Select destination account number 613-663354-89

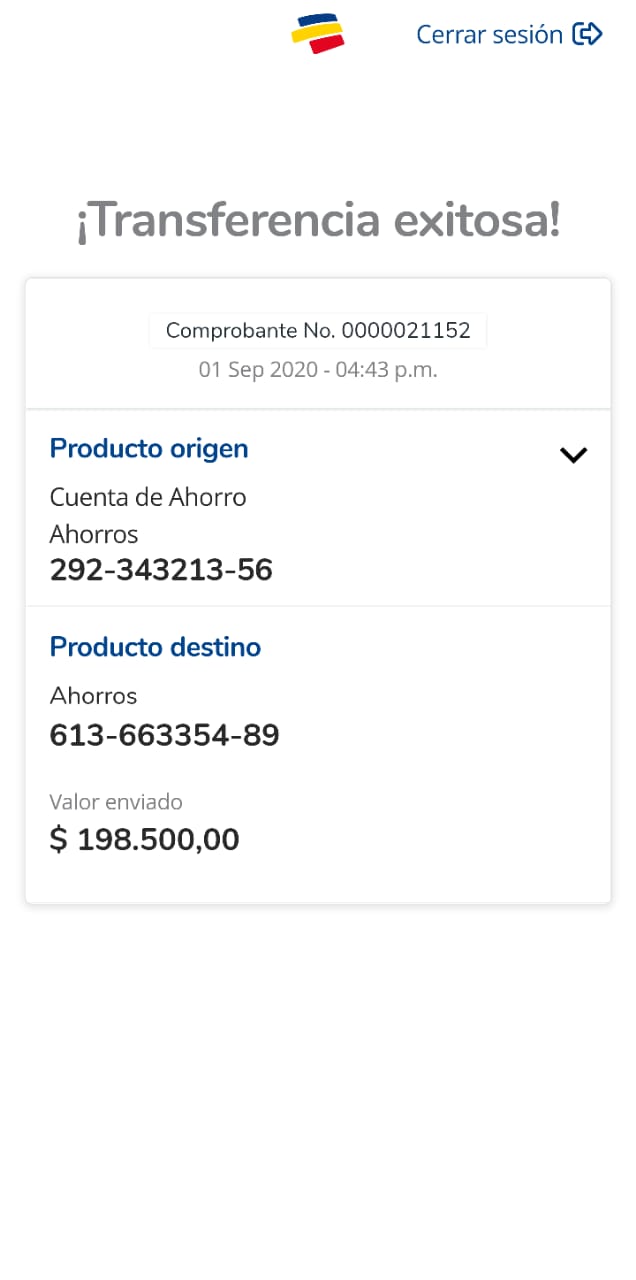[164, 735]
